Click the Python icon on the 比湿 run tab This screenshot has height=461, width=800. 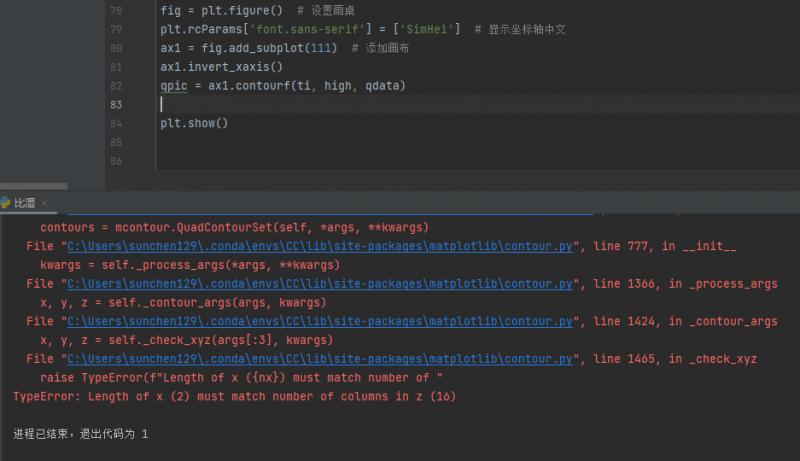[x=6, y=202]
